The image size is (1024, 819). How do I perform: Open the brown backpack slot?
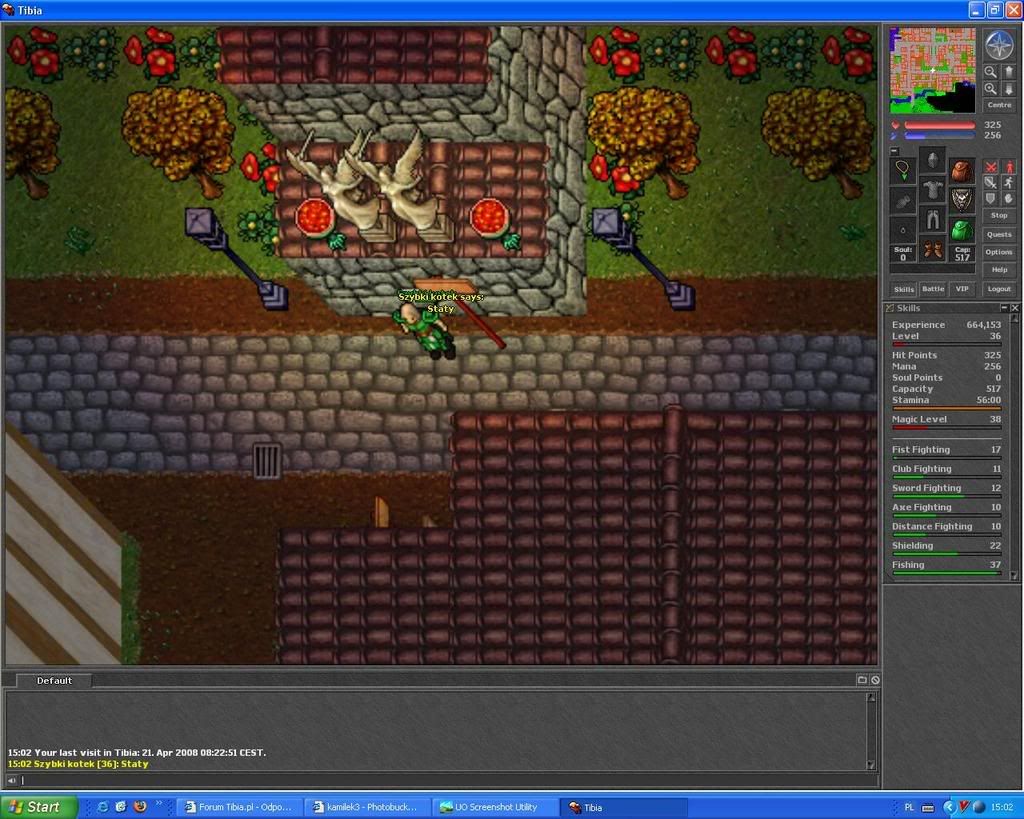point(962,170)
